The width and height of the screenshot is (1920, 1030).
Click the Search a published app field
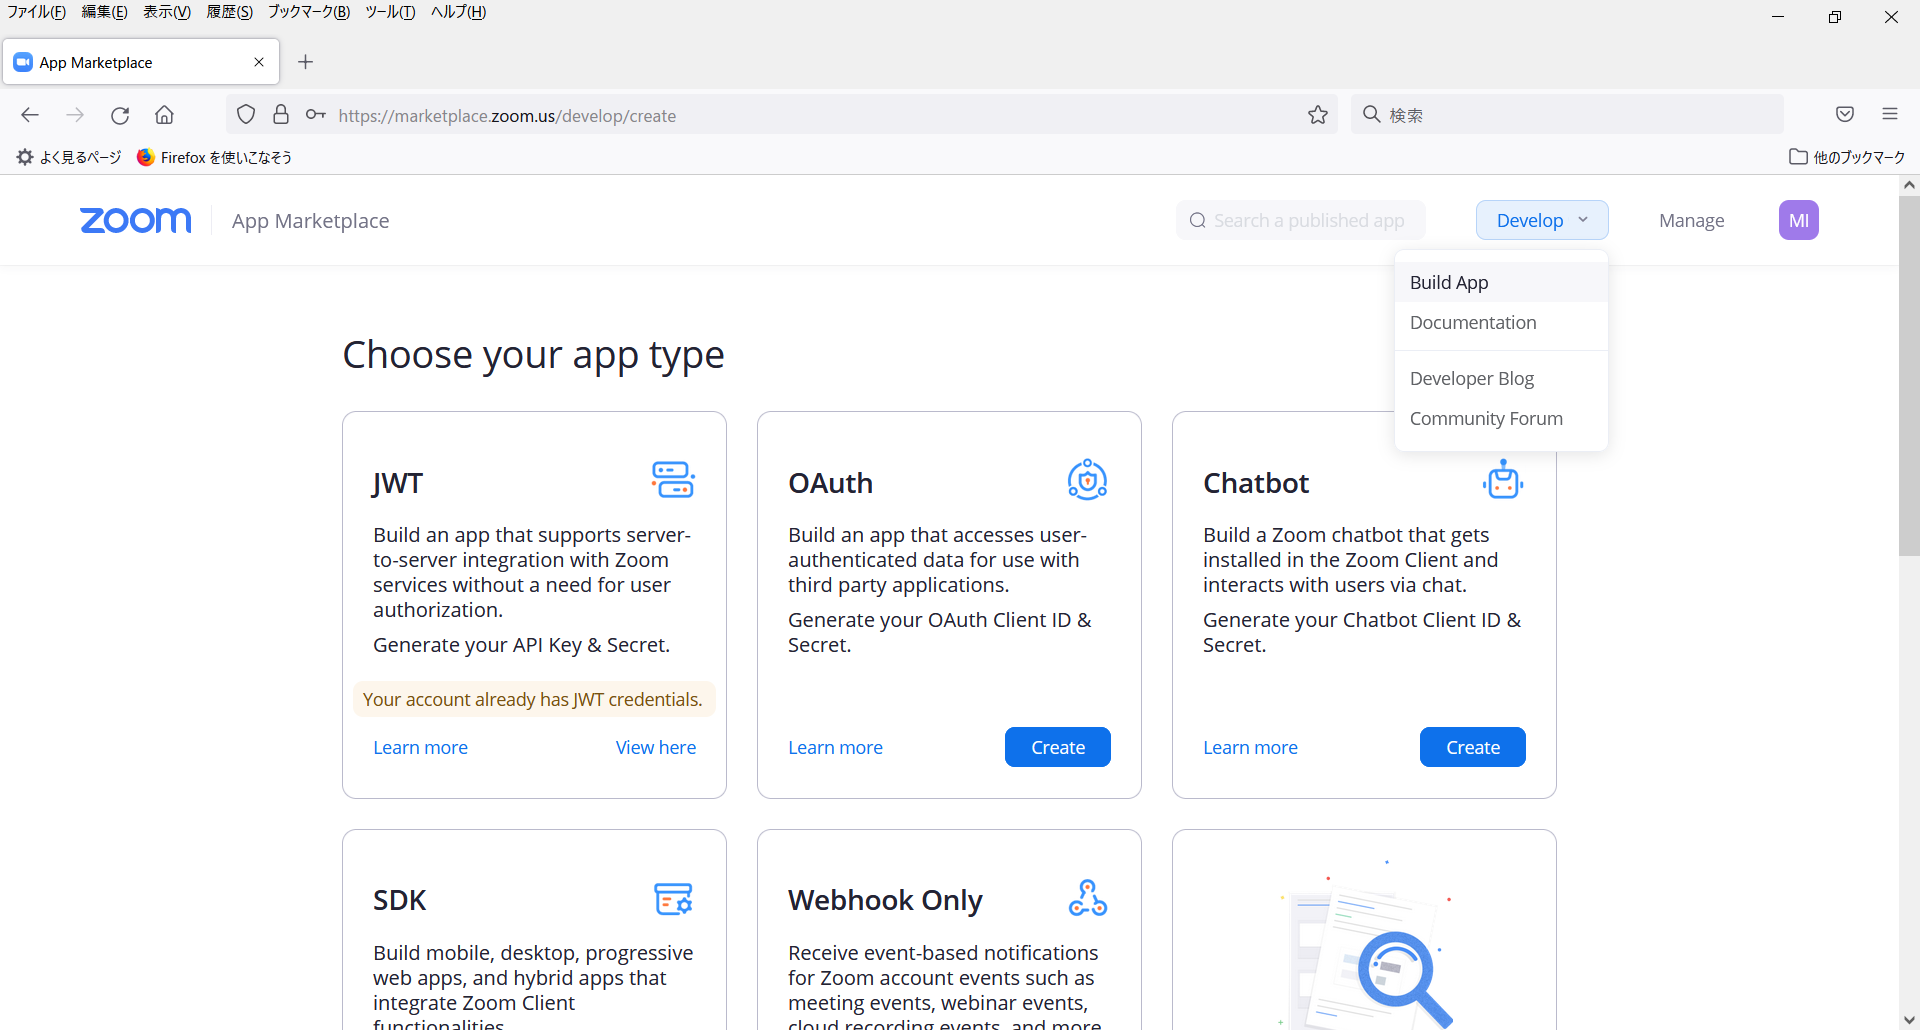[x=1300, y=220]
